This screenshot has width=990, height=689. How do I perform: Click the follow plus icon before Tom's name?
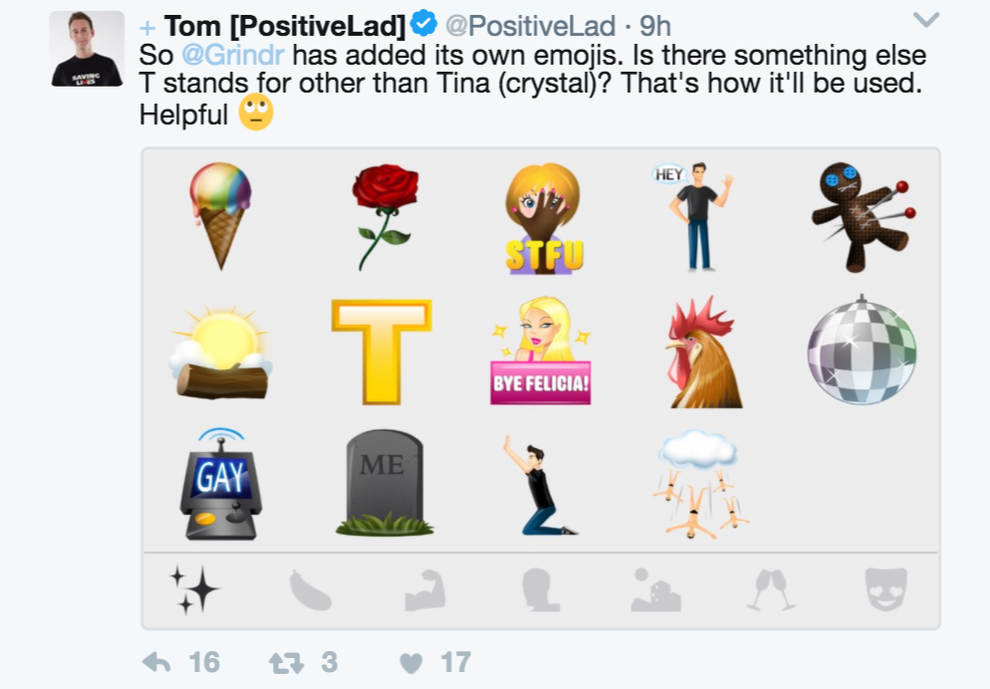coord(149,25)
